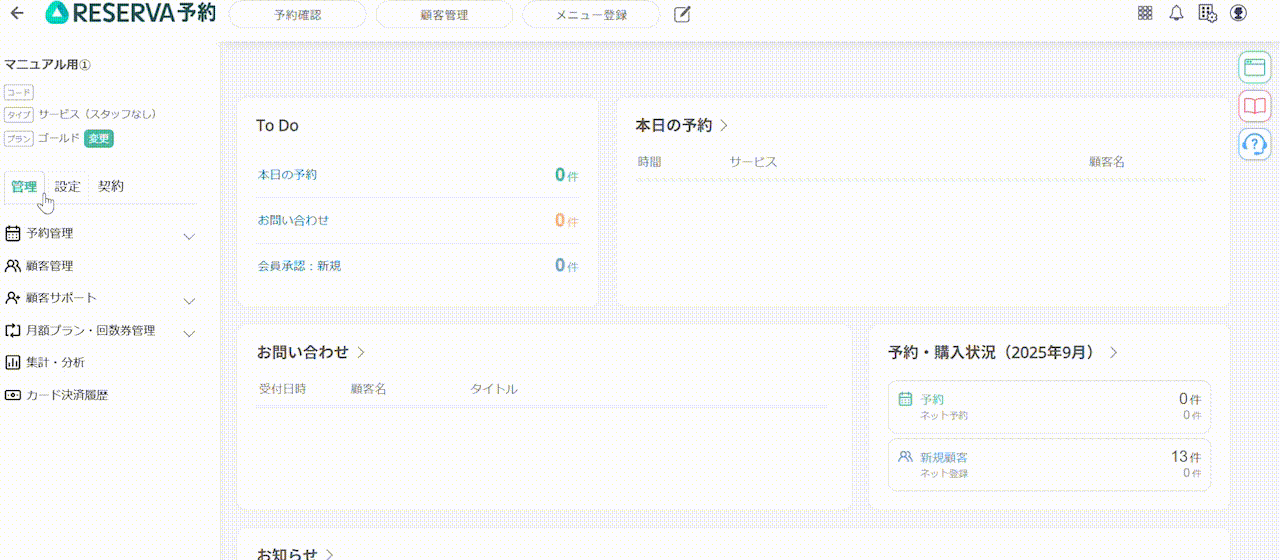Viewport: 1280px width, 560px height.
Task: Click the To Do panel heading
Action: coord(277,125)
